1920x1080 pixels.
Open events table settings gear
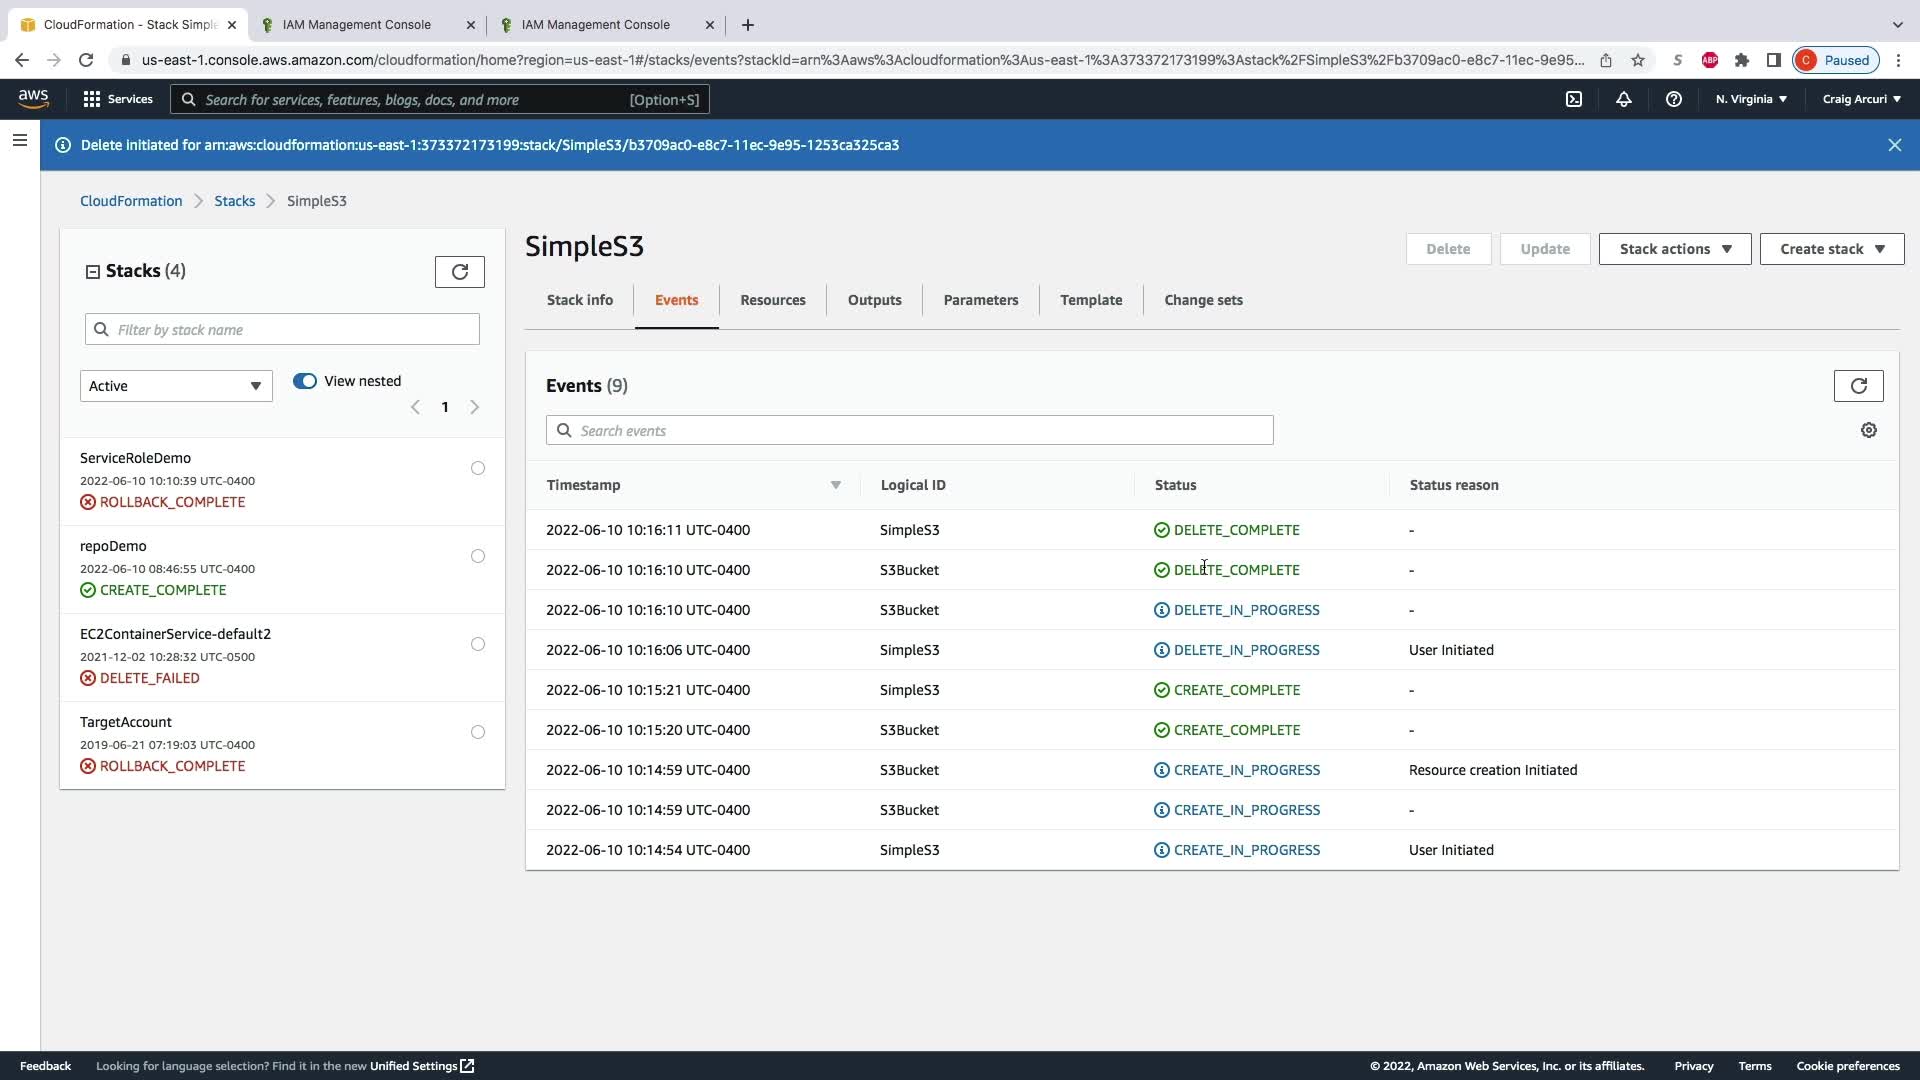pos(1868,430)
